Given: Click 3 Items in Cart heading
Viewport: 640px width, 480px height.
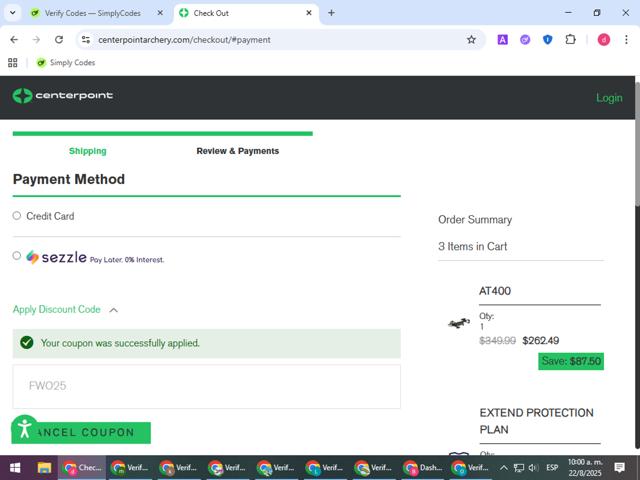Looking at the screenshot, I should click(x=473, y=247).
